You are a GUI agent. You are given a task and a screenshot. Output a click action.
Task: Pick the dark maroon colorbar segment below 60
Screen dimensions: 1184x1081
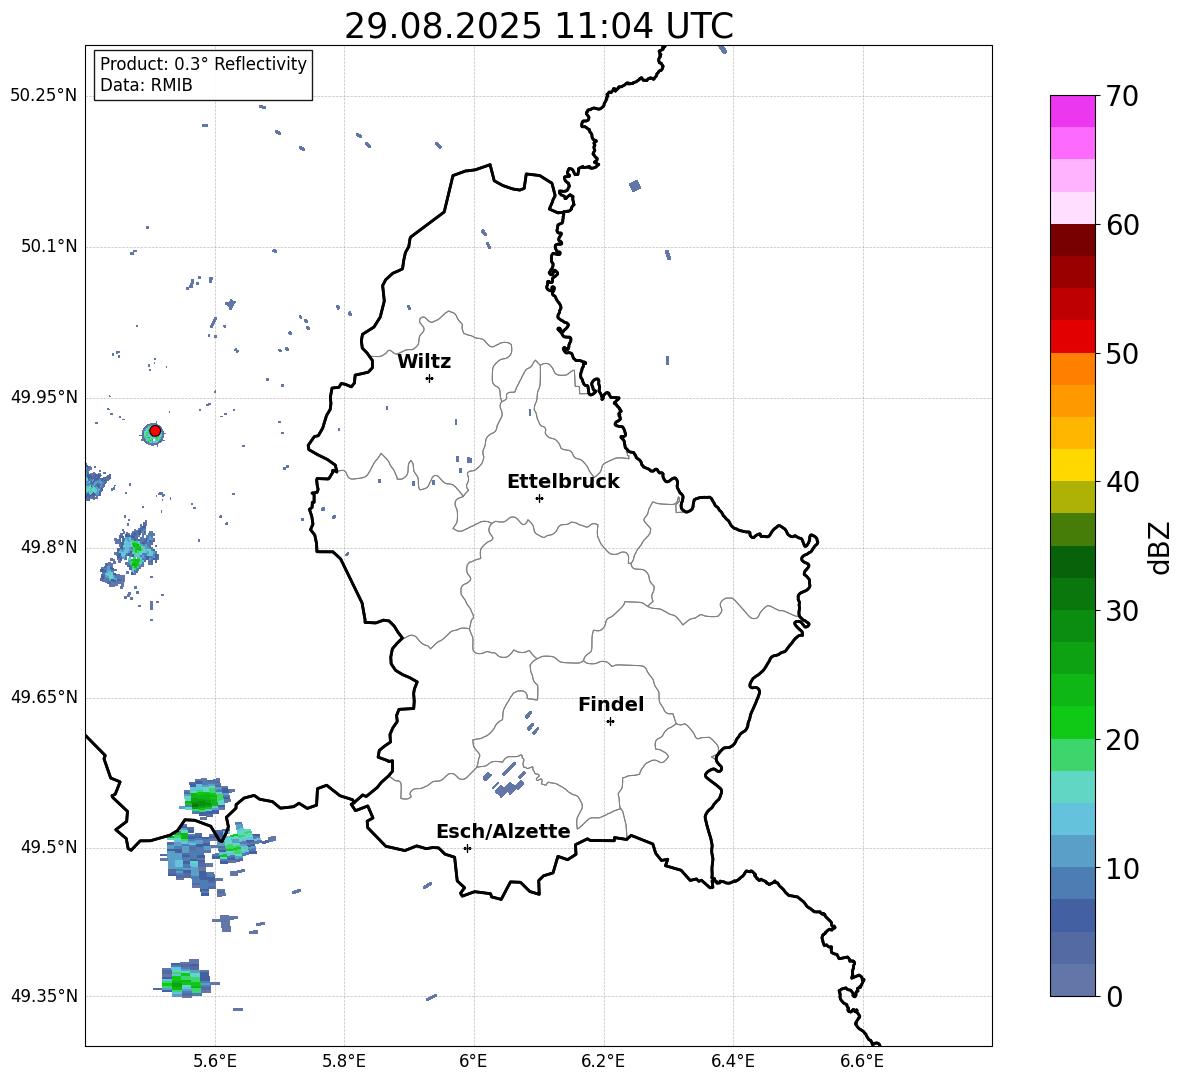(x=1073, y=240)
